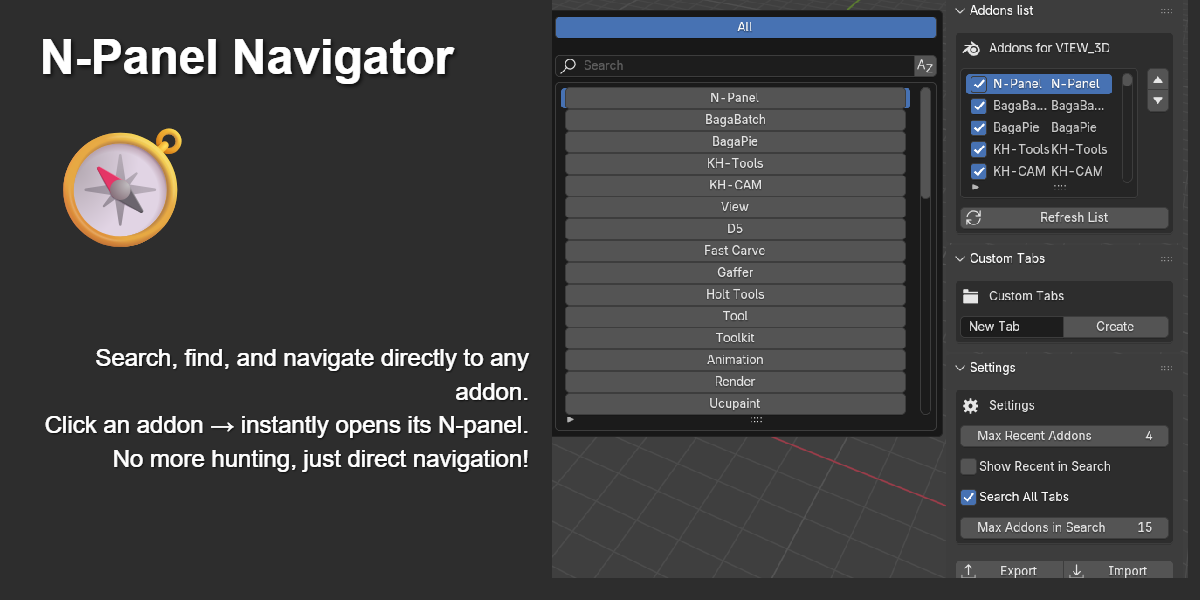The width and height of the screenshot is (1200, 600).
Task: Click the New Tab name field
Action: coord(1012,327)
